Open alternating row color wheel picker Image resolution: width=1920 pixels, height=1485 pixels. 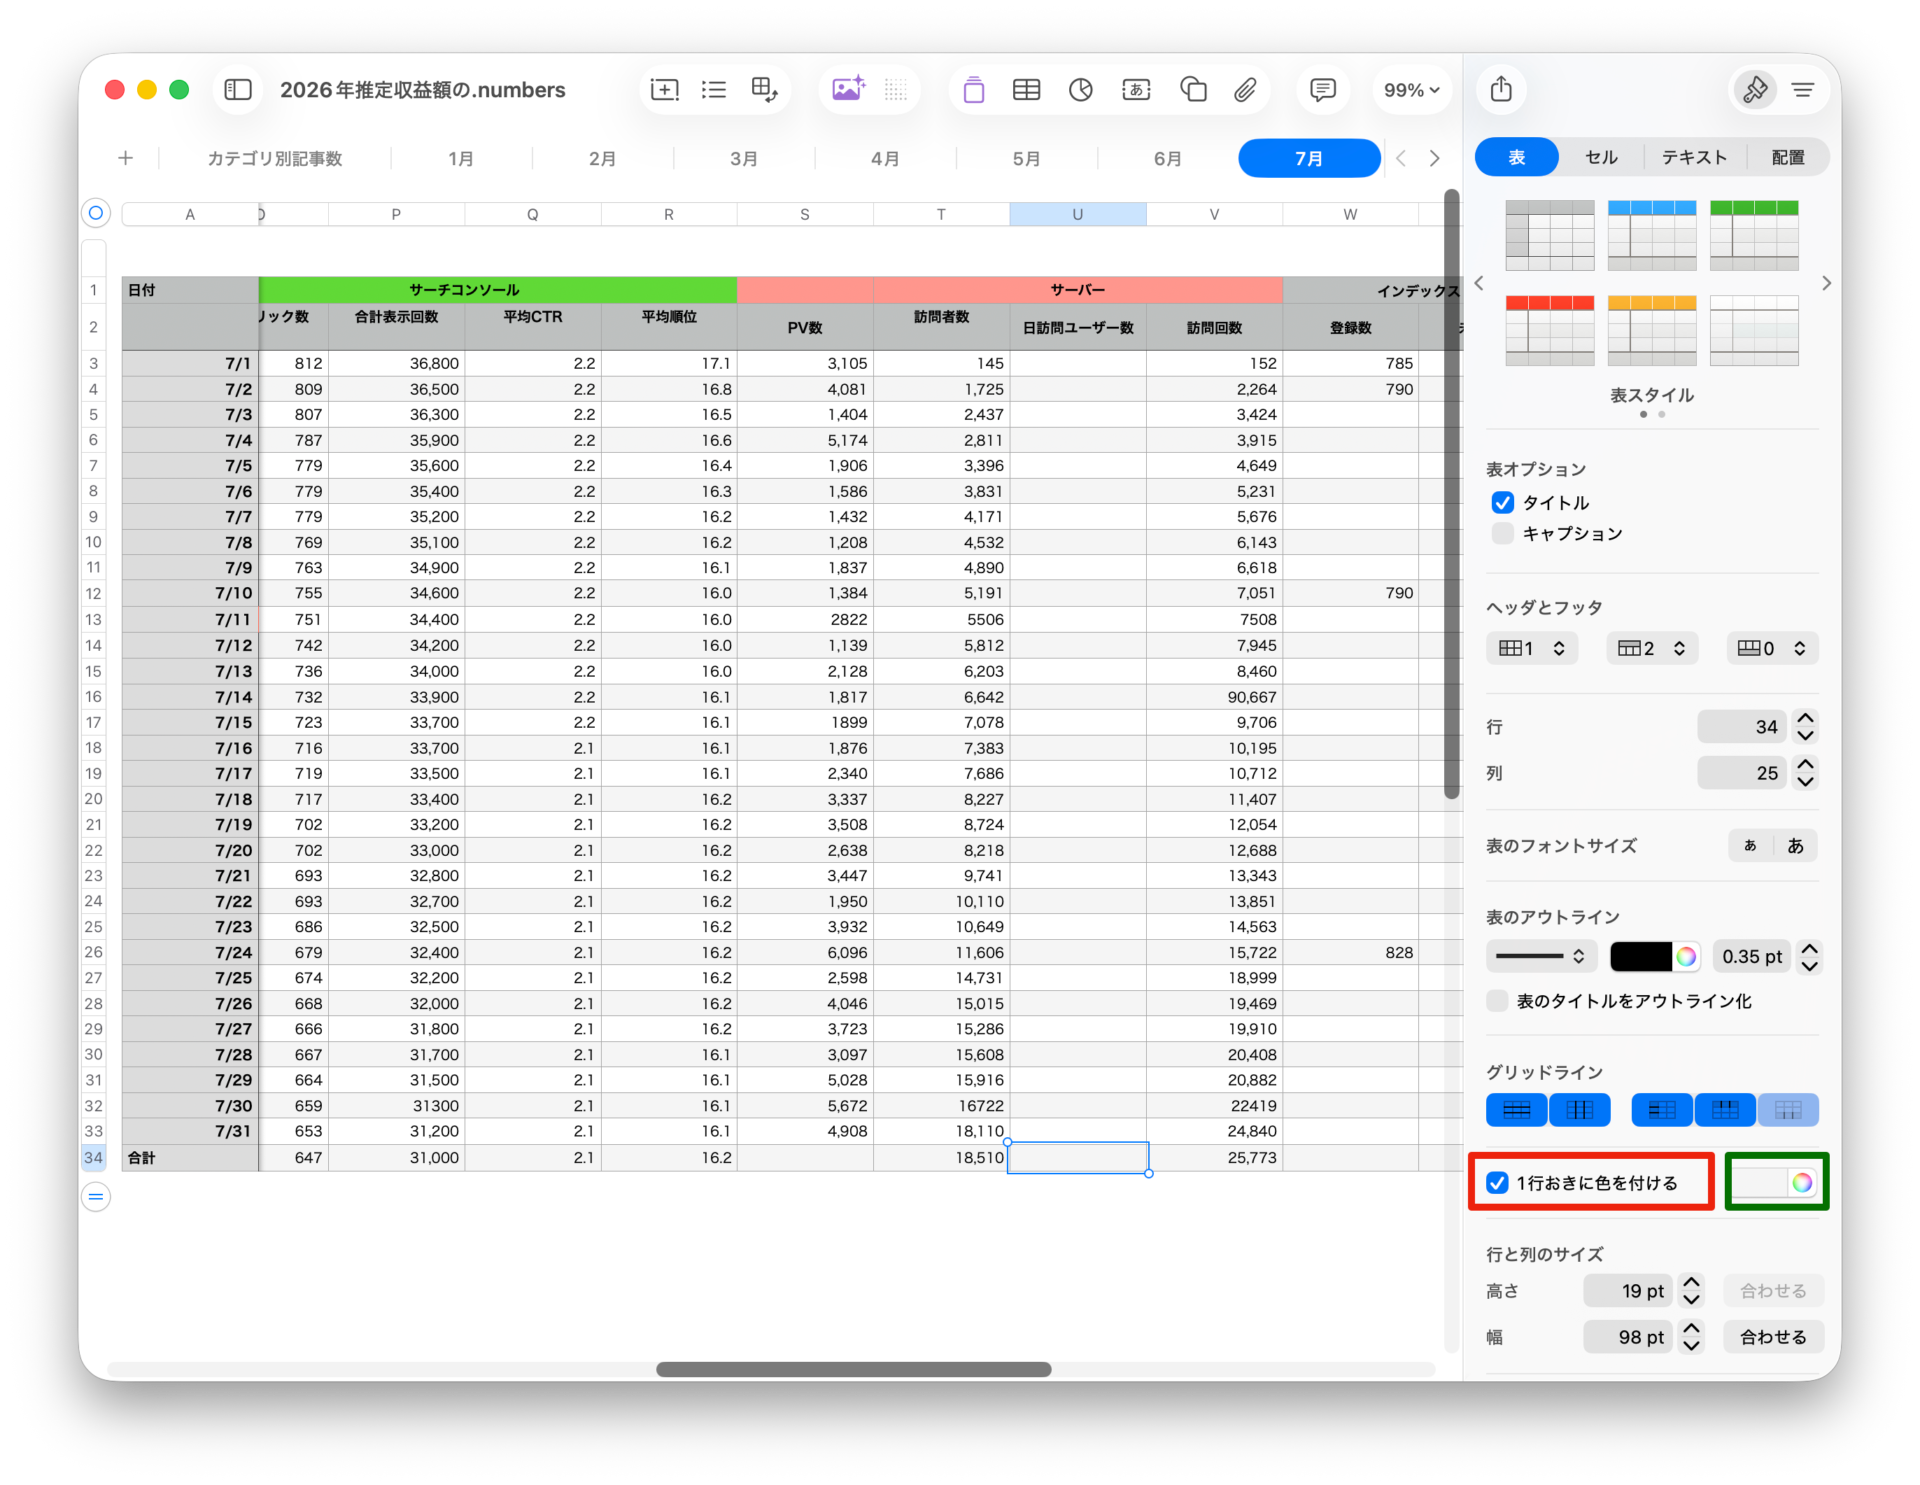coord(1802,1183)
